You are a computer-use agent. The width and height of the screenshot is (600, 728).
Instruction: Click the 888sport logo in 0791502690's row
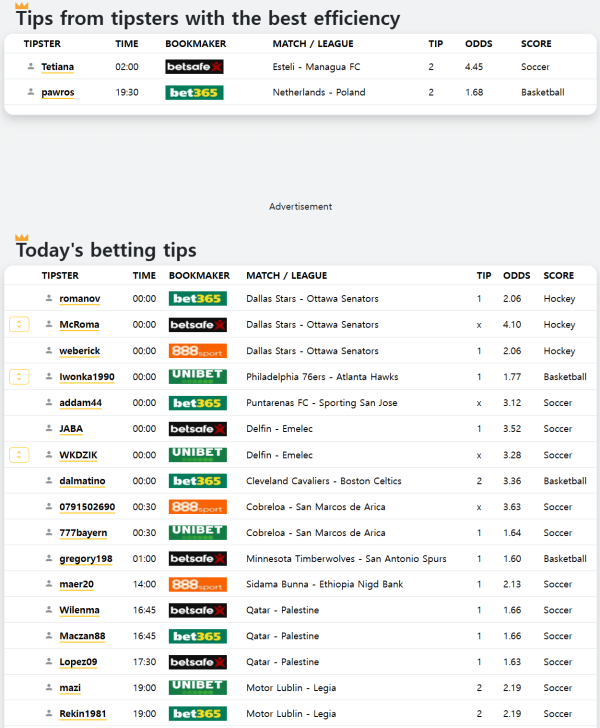[197, 507]
